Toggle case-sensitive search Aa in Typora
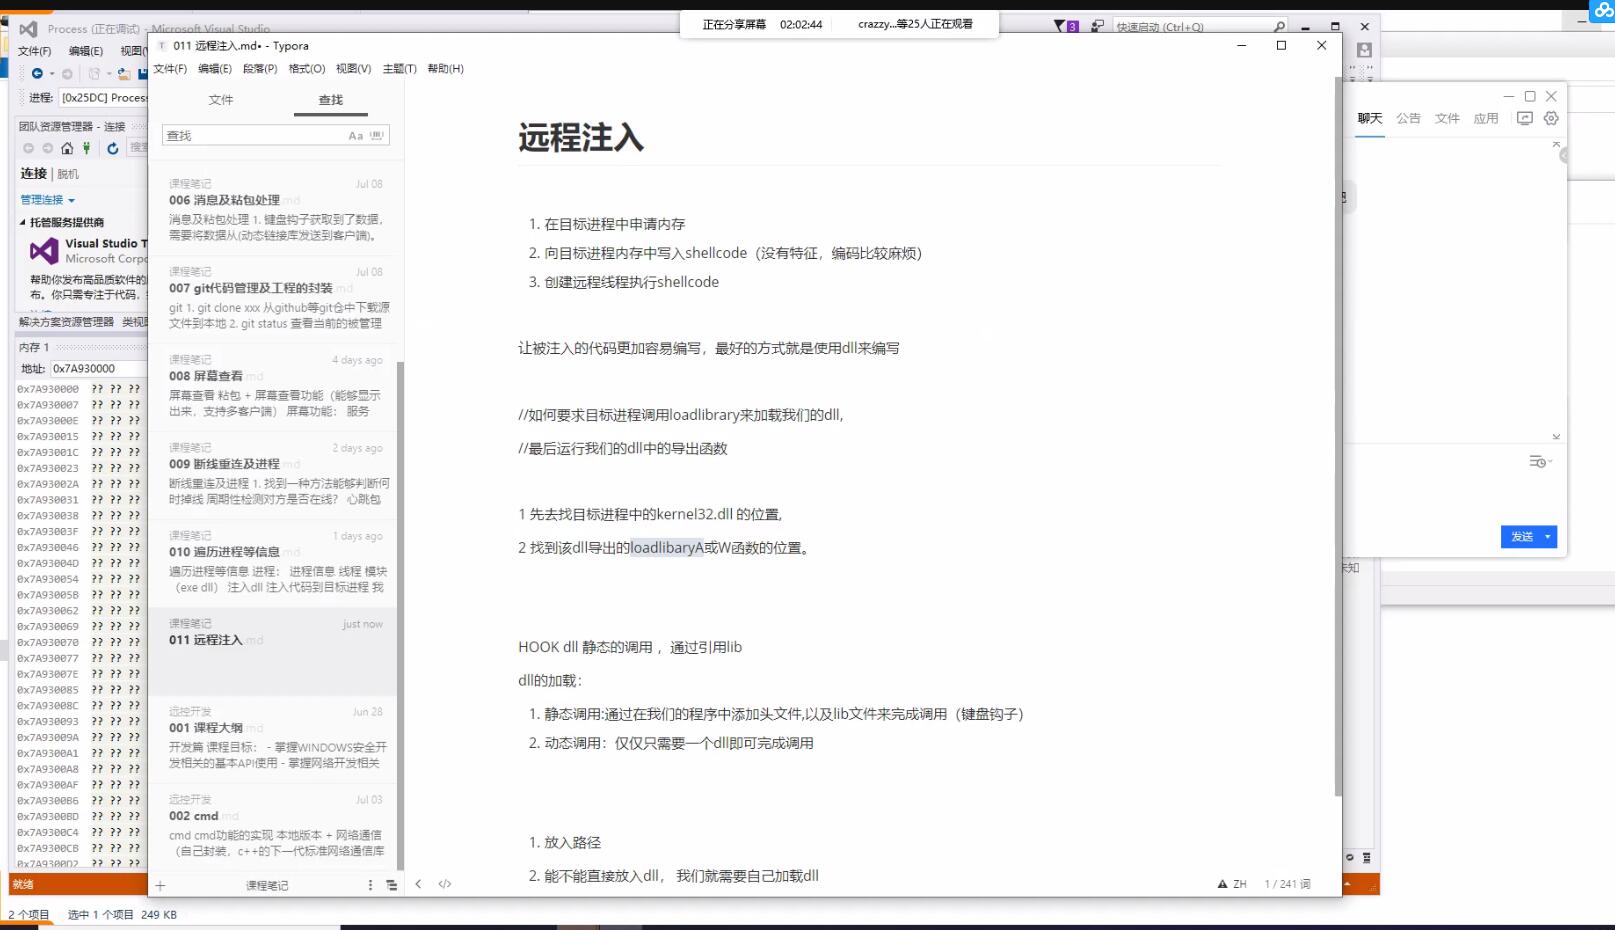The height and width of the screenshot is (930, 1615). [x=355, y=136]
